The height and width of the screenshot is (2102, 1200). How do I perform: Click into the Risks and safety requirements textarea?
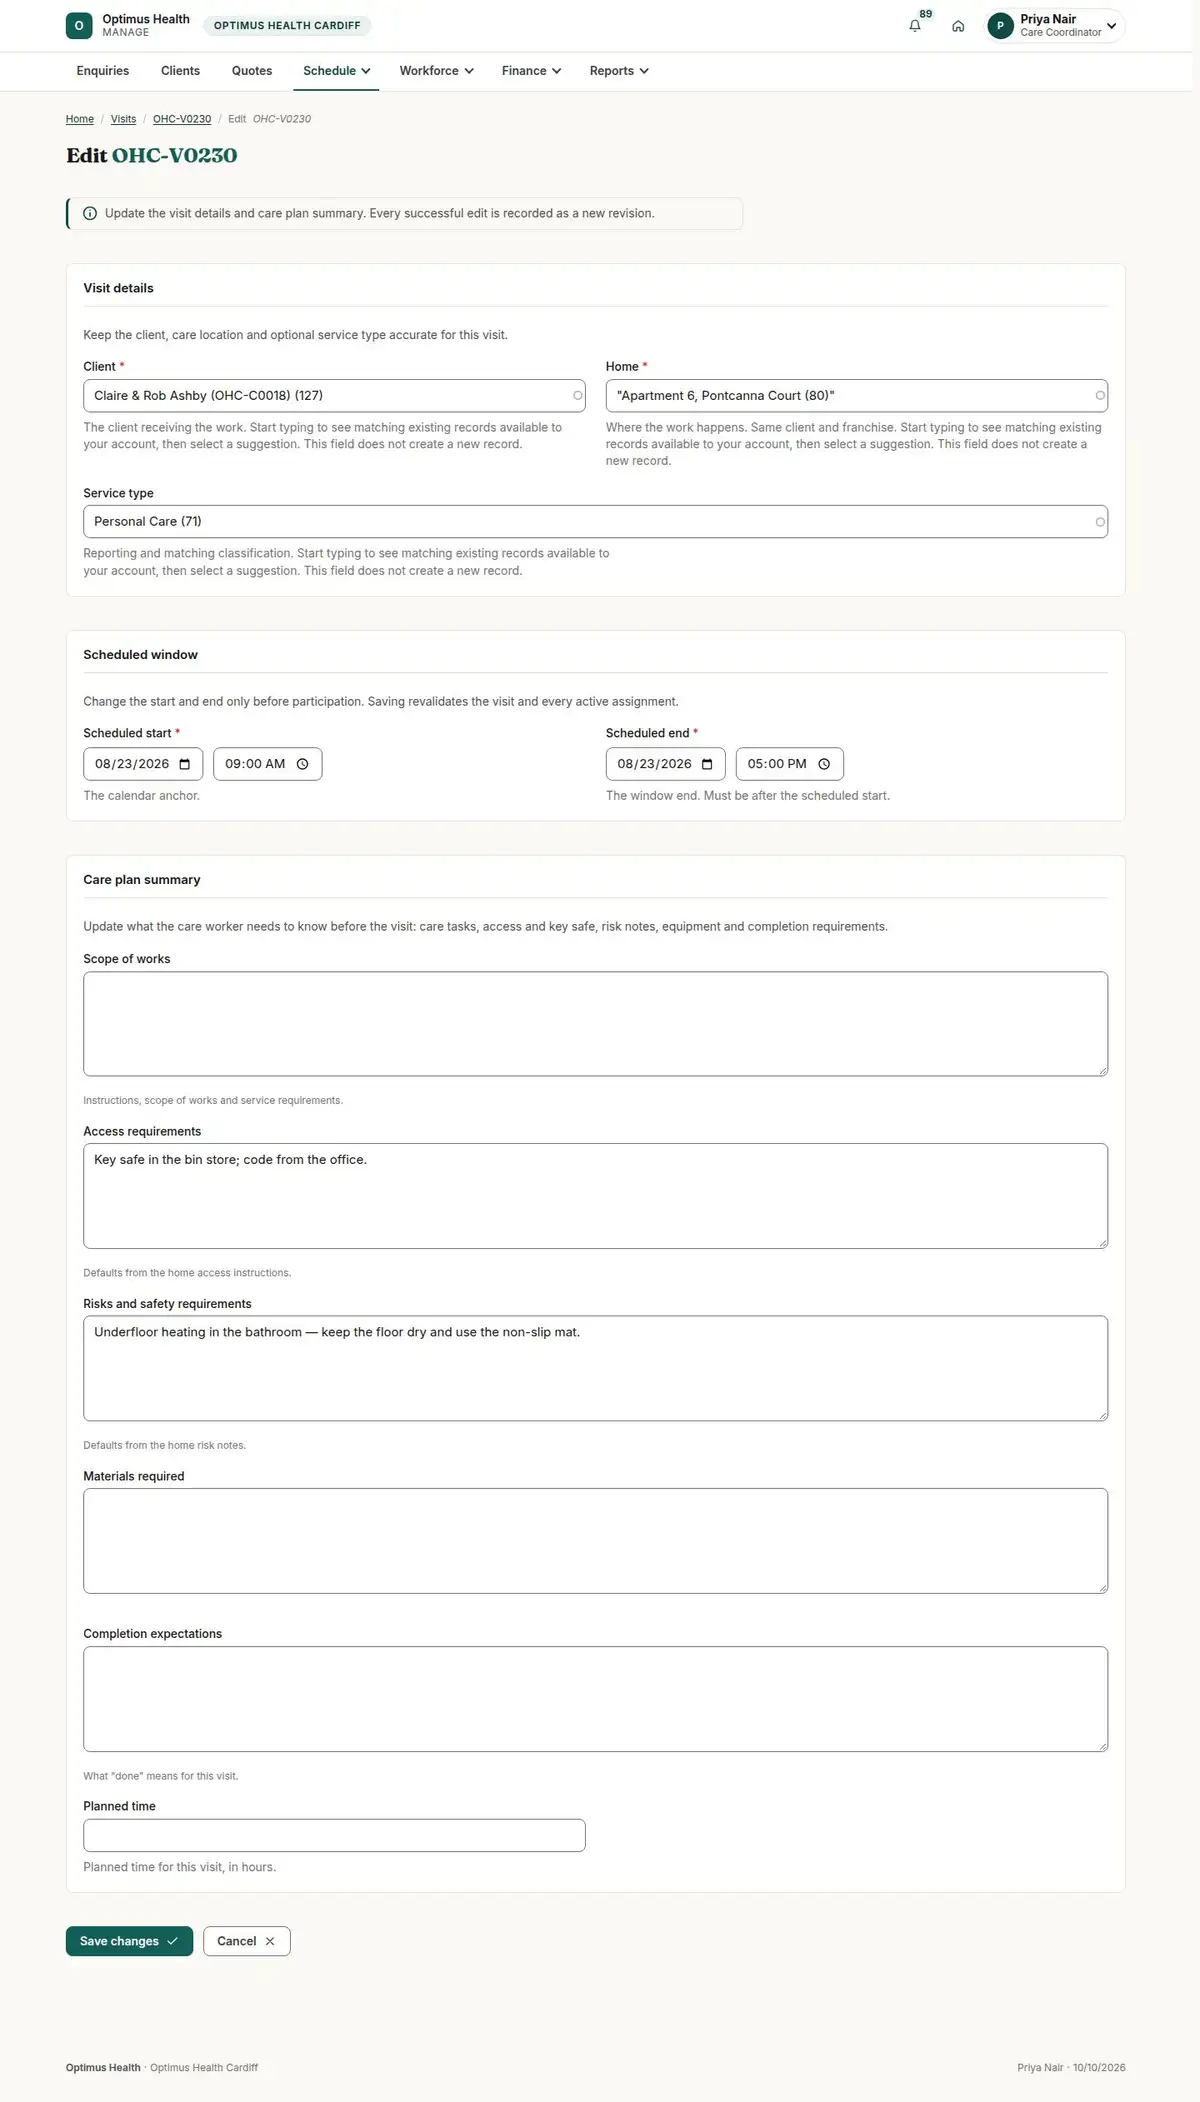(596, 1368)
